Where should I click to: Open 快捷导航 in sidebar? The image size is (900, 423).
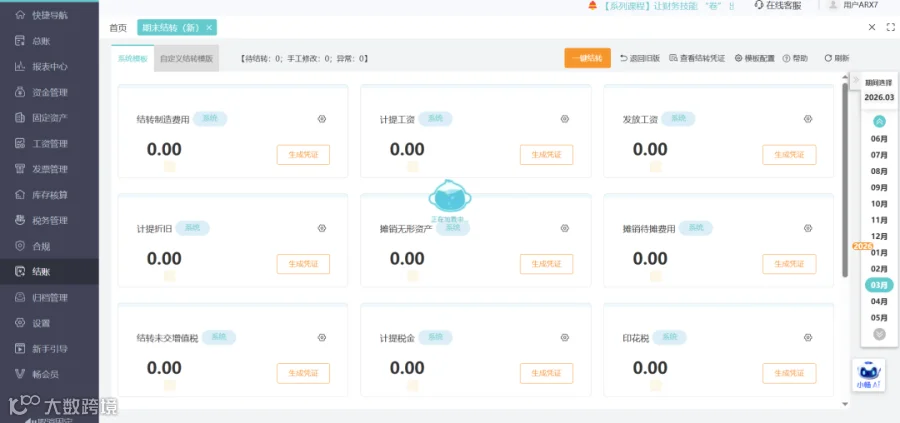pyautogui.click(x=49, y=15)
